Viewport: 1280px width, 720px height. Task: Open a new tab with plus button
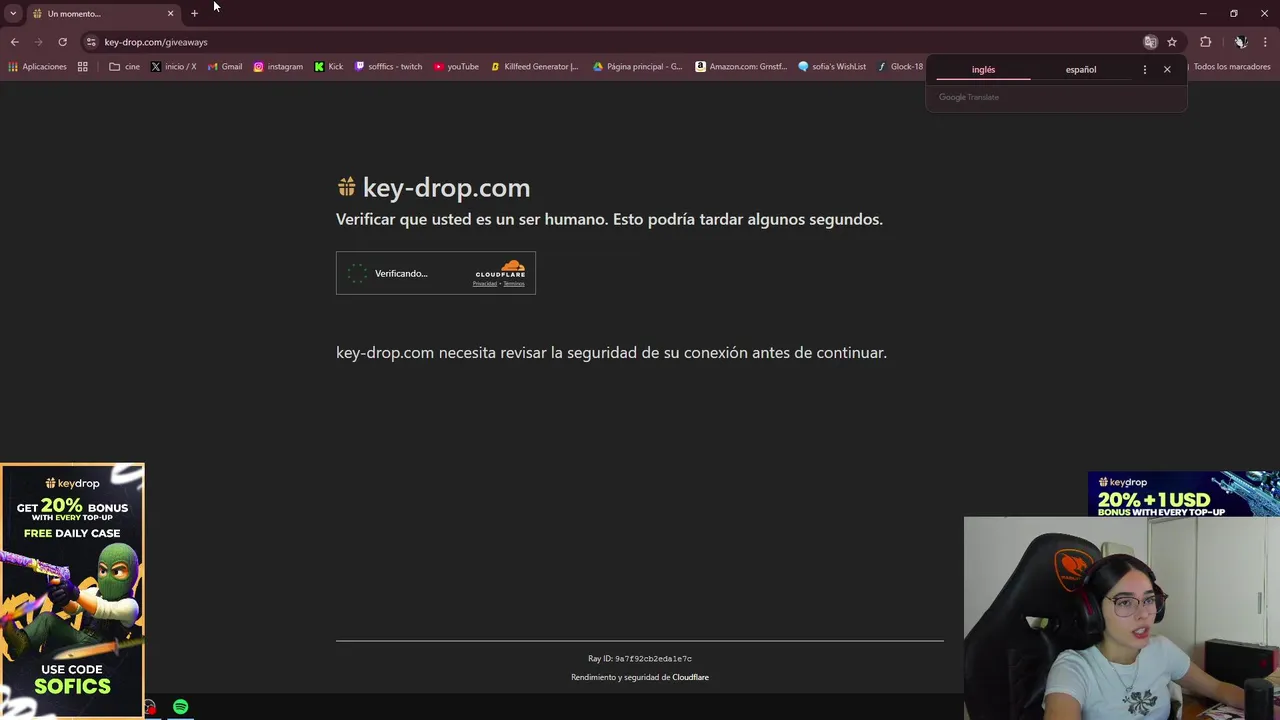pyautogui.click(x=194, y=13)
